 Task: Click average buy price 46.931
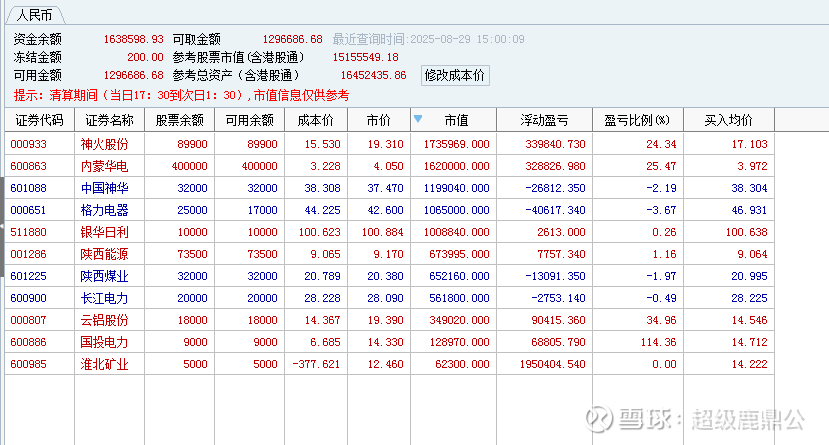tap(749, 210)
